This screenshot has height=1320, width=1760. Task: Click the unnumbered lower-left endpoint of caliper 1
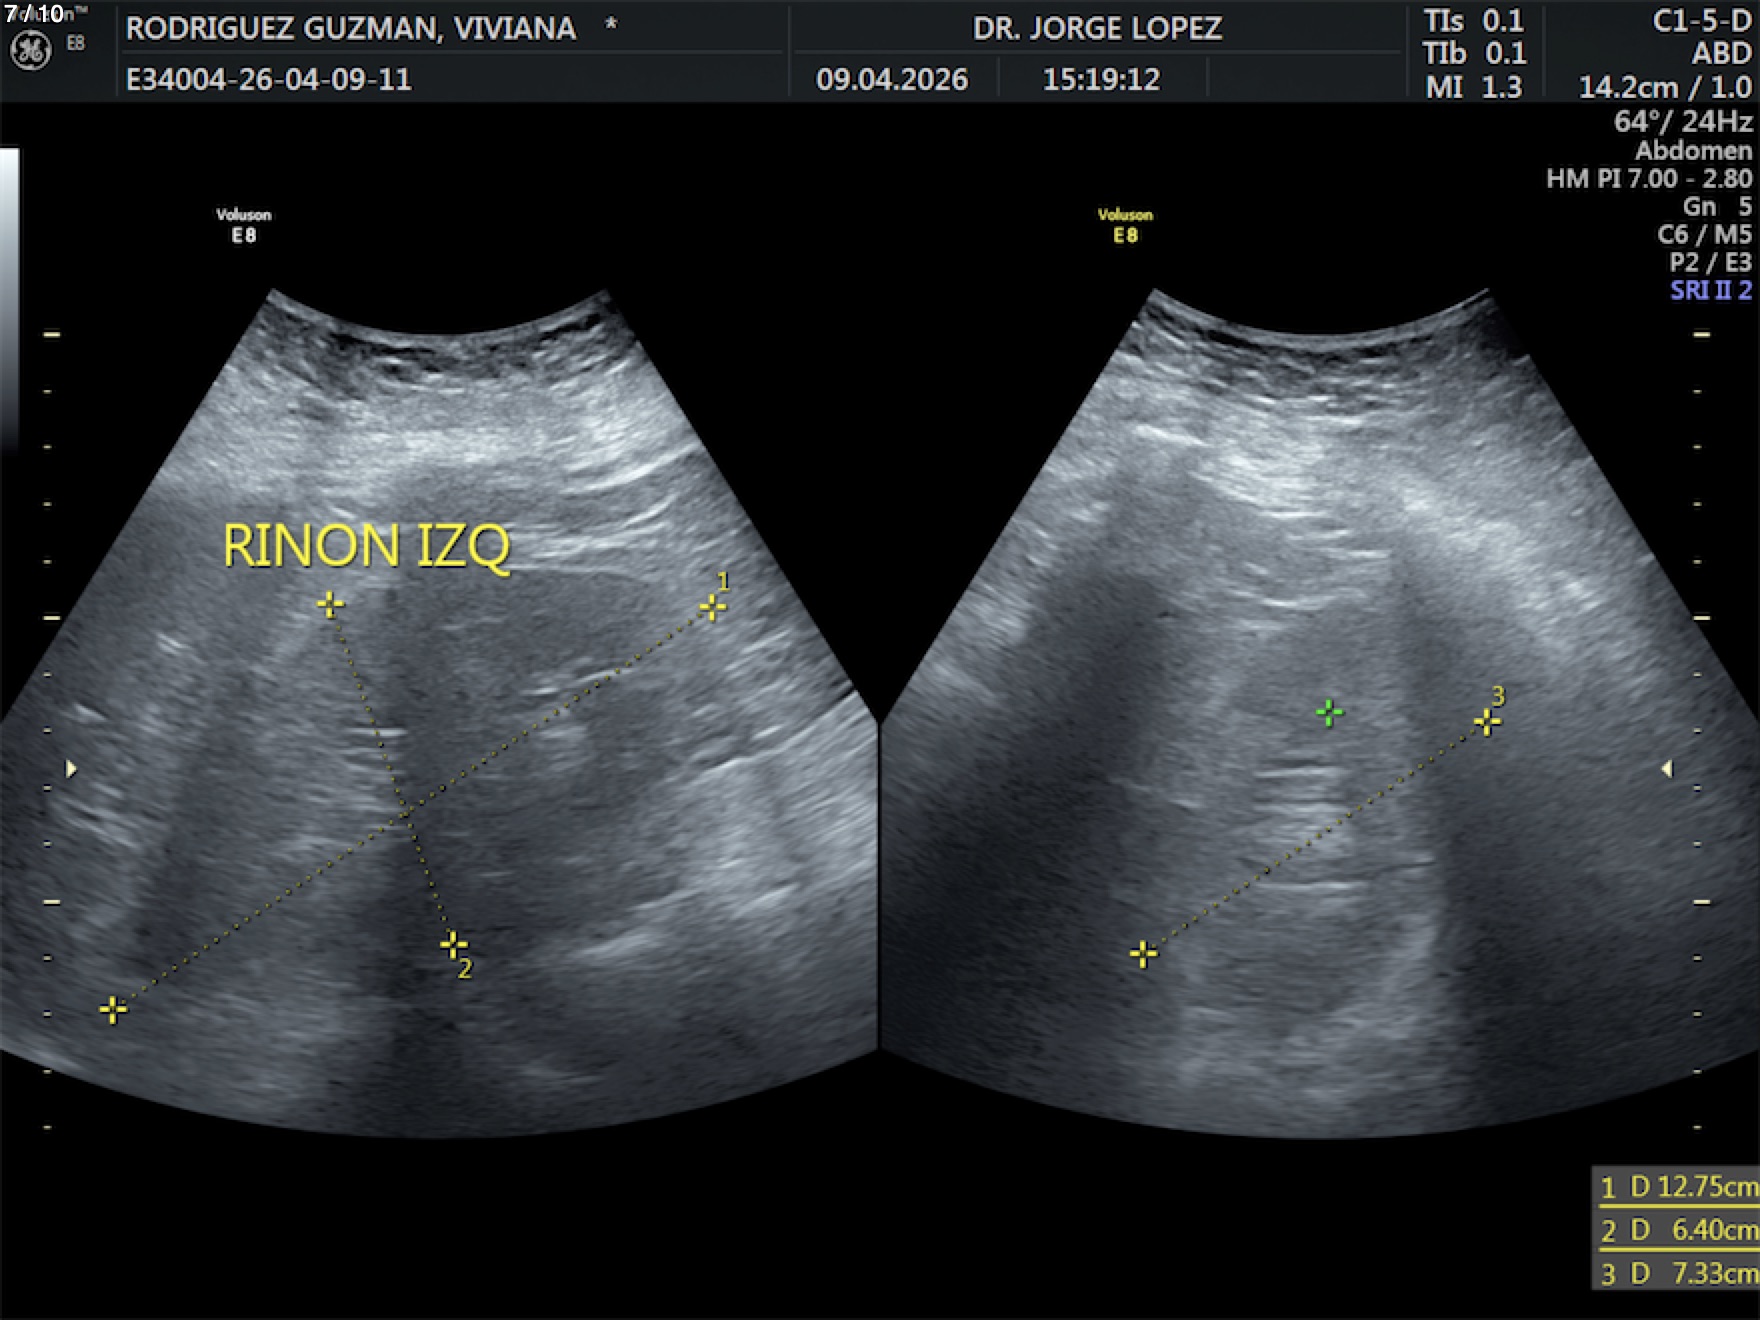113,1010
